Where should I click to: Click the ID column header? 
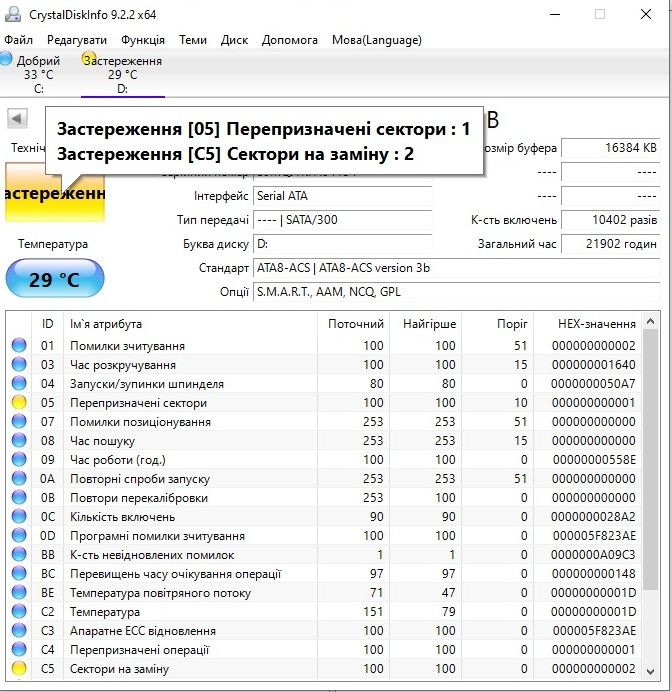tap(48, 324)
